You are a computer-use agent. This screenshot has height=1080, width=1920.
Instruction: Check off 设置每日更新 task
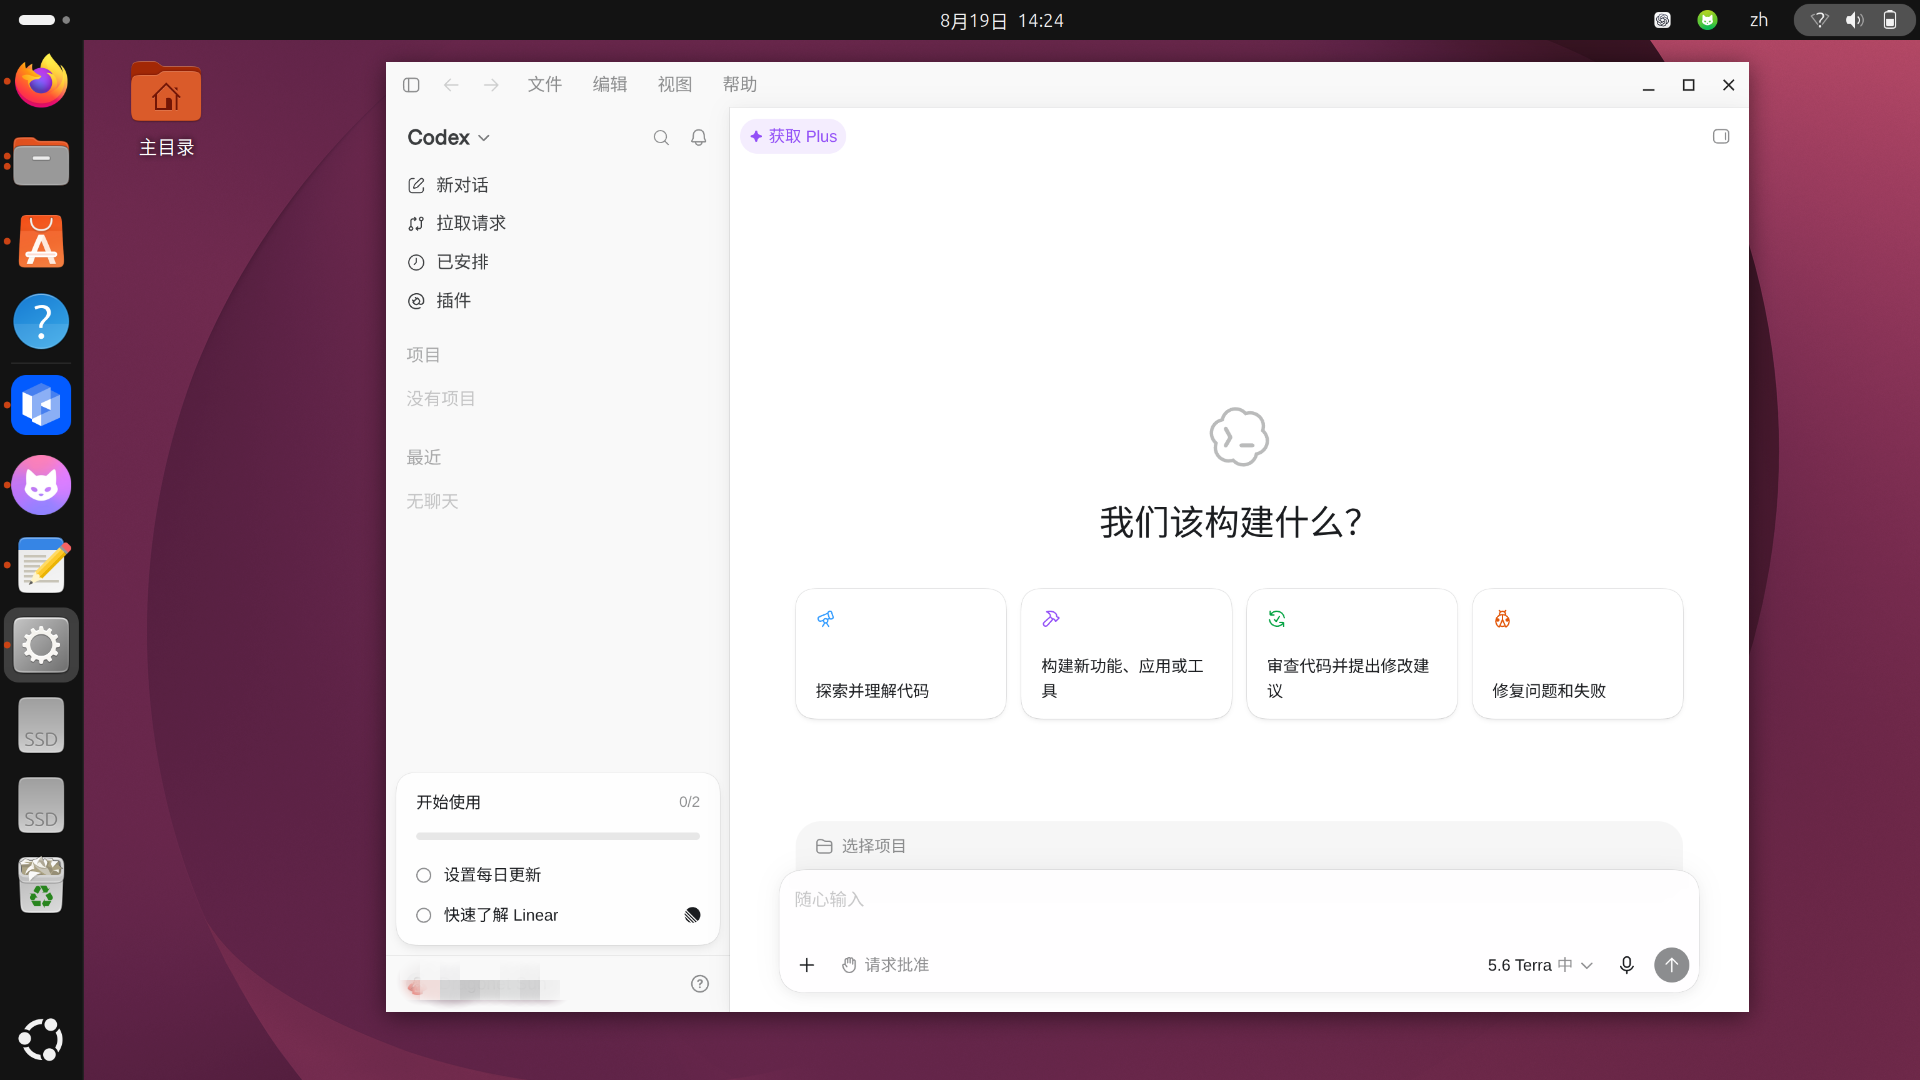pyautogui.click(x=424, y=875)
